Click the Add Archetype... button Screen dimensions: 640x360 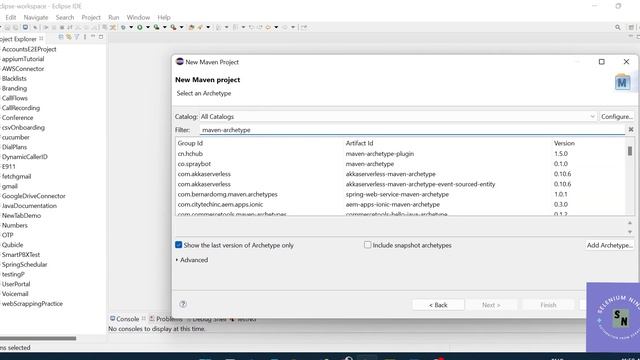[609, 245]
